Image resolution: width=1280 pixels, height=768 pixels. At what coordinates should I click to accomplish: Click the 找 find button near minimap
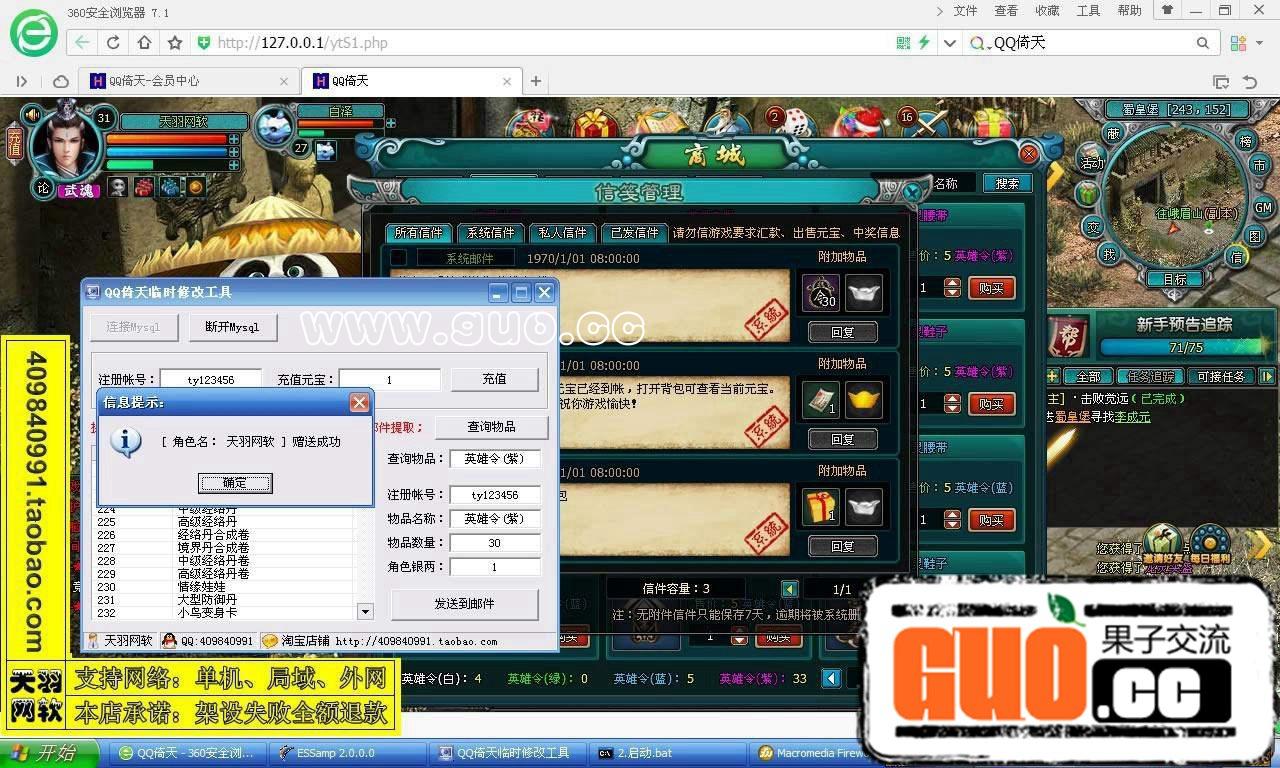(x=1108, y=255)
